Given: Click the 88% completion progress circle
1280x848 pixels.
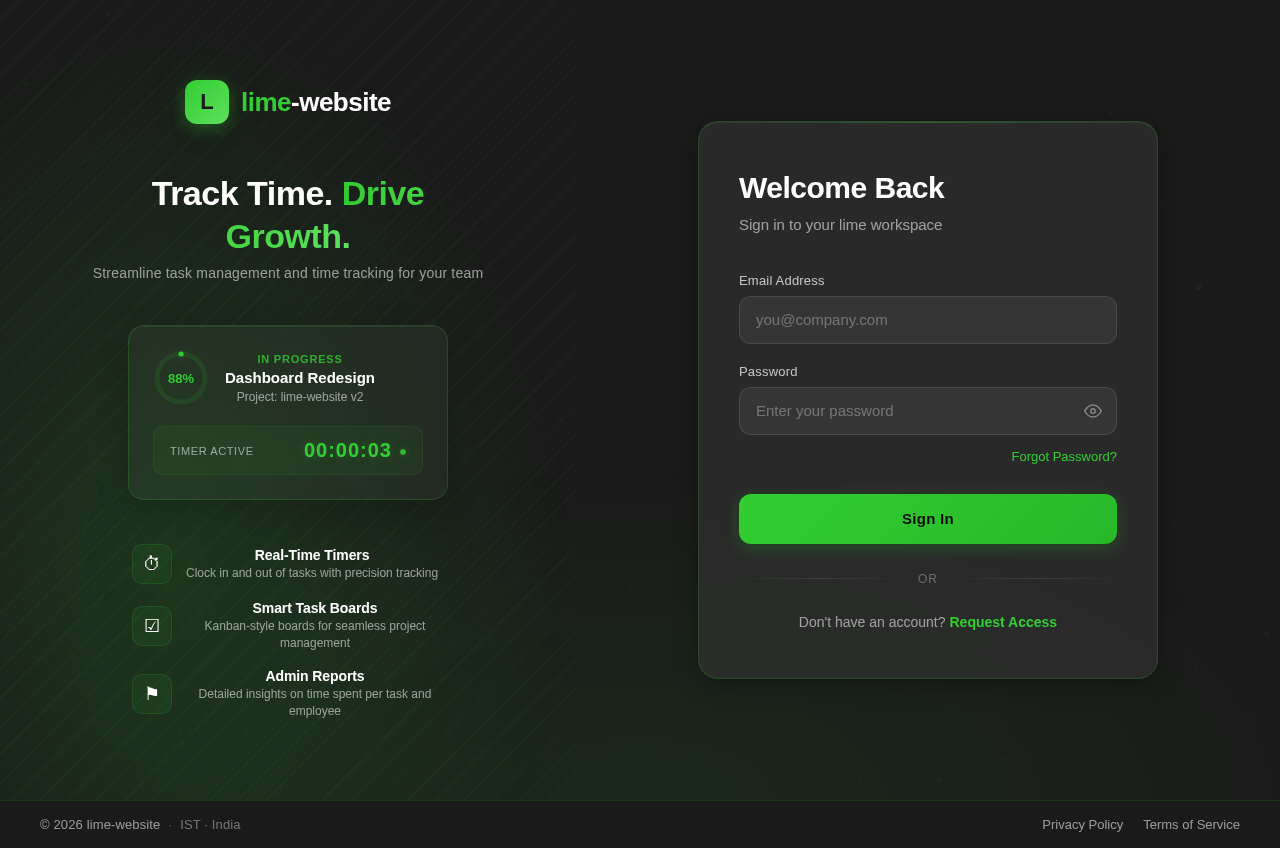Looking at the screenshot, I should click(x=181, y=380).
